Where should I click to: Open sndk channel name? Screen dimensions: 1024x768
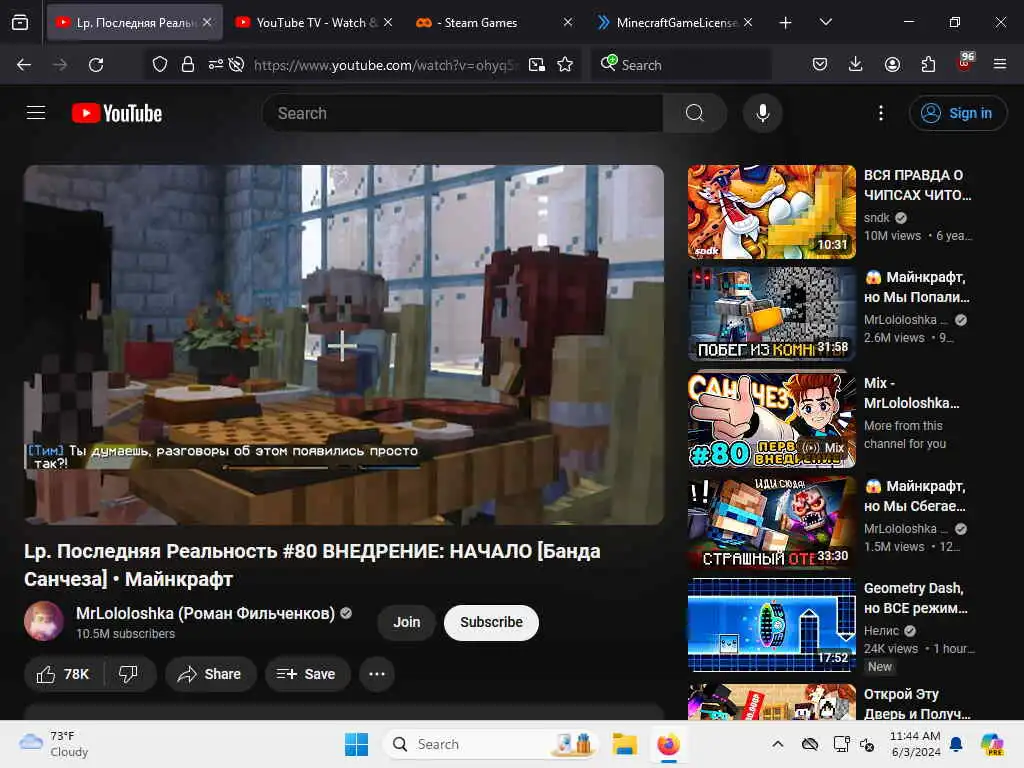click(876, 217)
